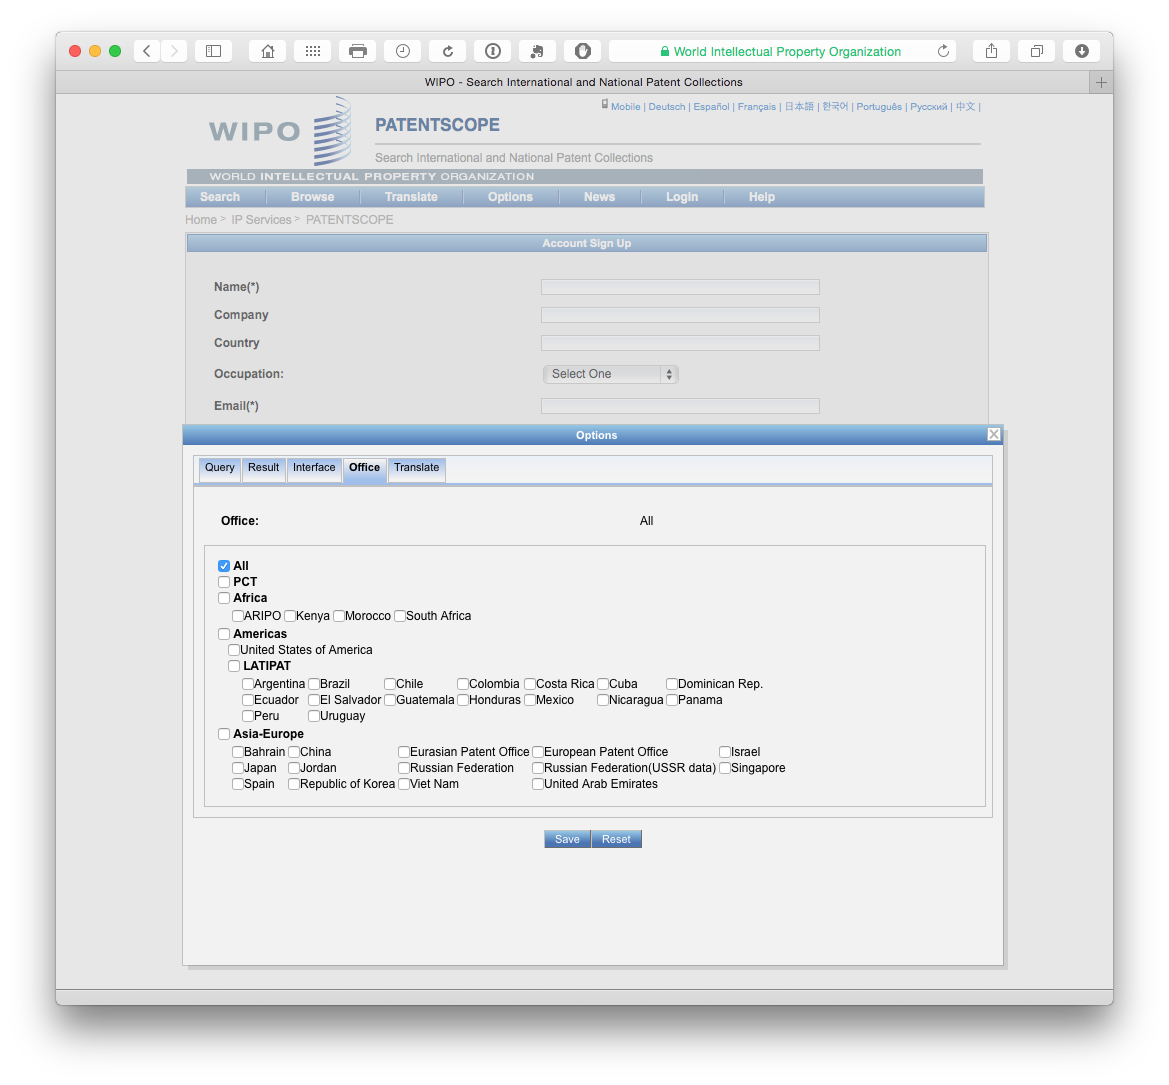1169x1085 pixels.
Task: Open the Browse menu
Action: (x=312, y=197)
